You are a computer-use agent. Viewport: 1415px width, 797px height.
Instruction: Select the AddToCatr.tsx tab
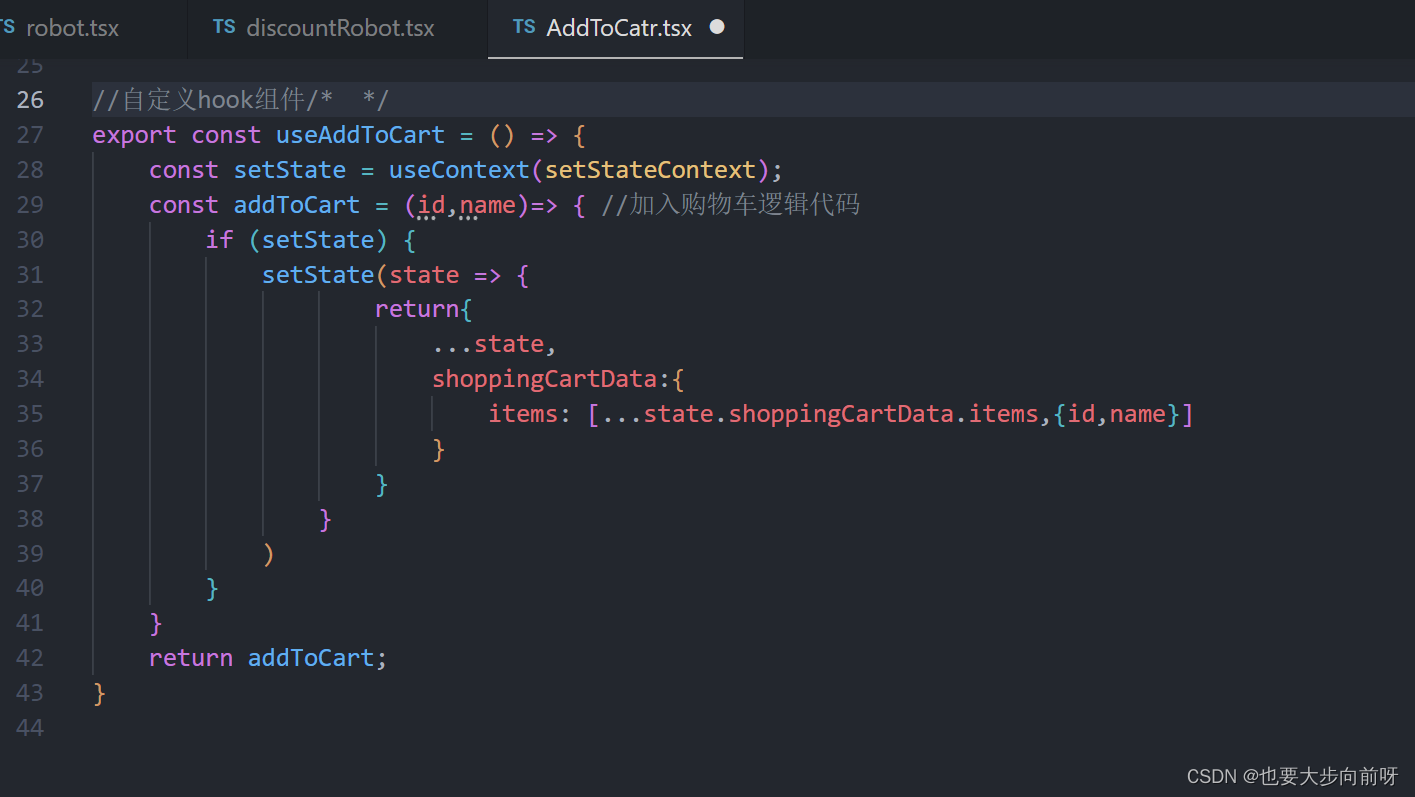pyautogui.click(x=615, y=27)
